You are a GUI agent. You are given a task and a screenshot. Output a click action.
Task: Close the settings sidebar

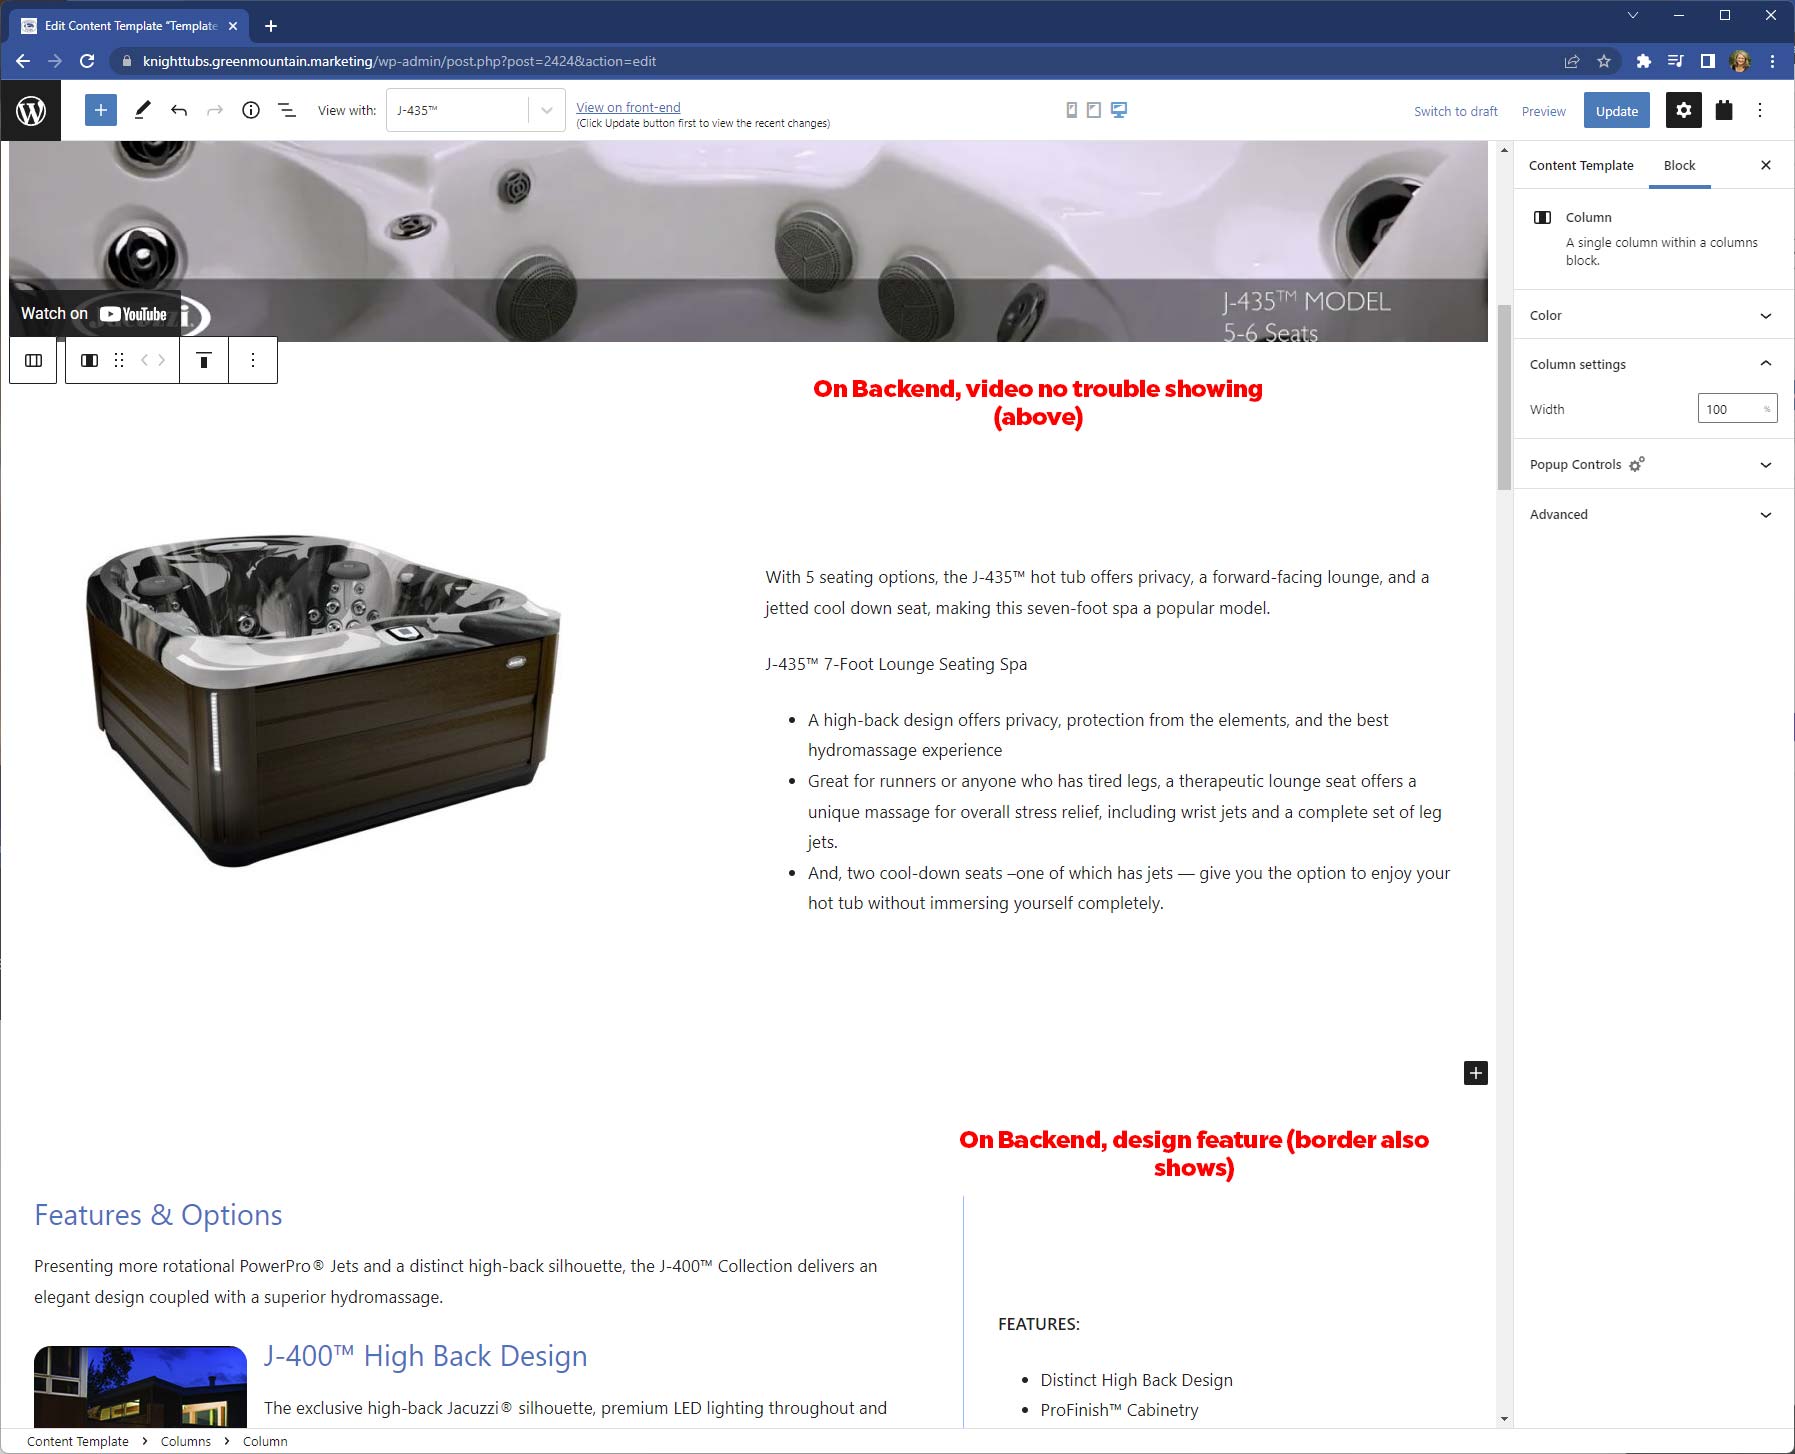click(x=1766, y=165)
